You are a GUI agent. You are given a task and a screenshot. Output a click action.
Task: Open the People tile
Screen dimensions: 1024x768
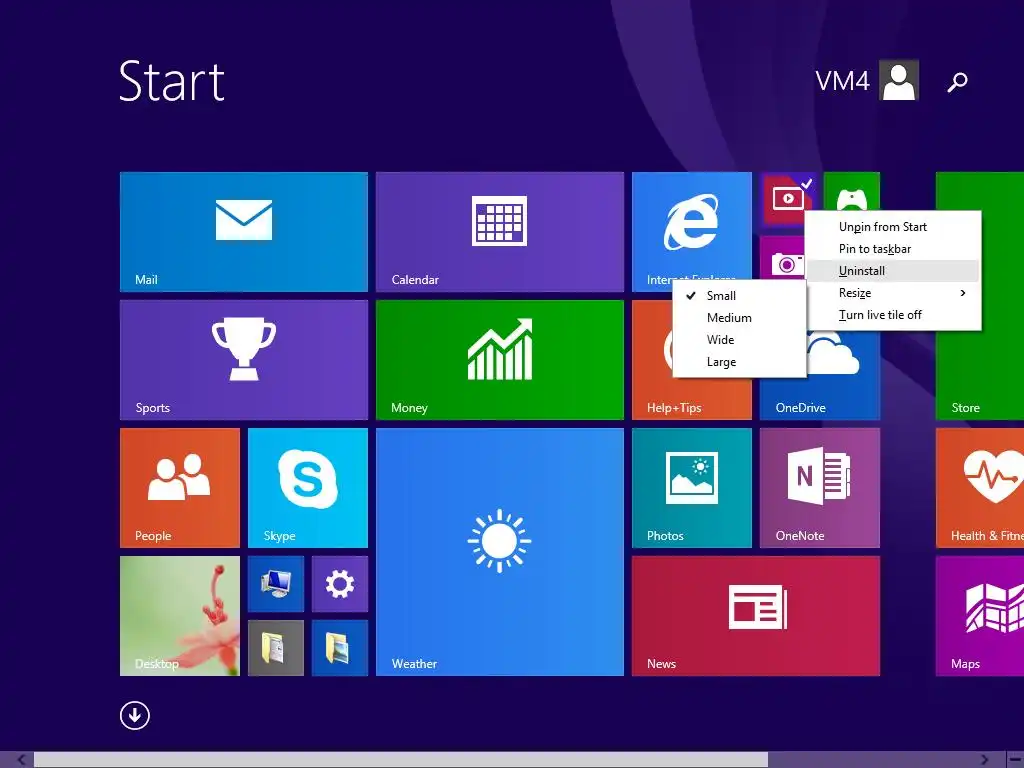180,488
